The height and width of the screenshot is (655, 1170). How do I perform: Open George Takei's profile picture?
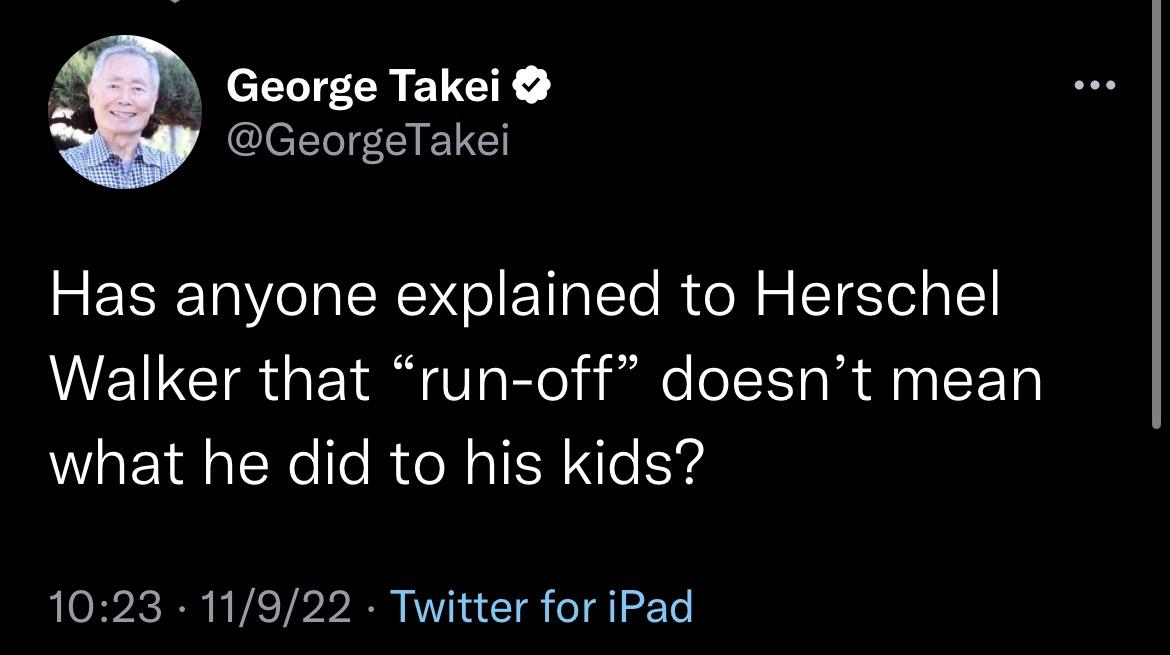click(x=126, y=112)
